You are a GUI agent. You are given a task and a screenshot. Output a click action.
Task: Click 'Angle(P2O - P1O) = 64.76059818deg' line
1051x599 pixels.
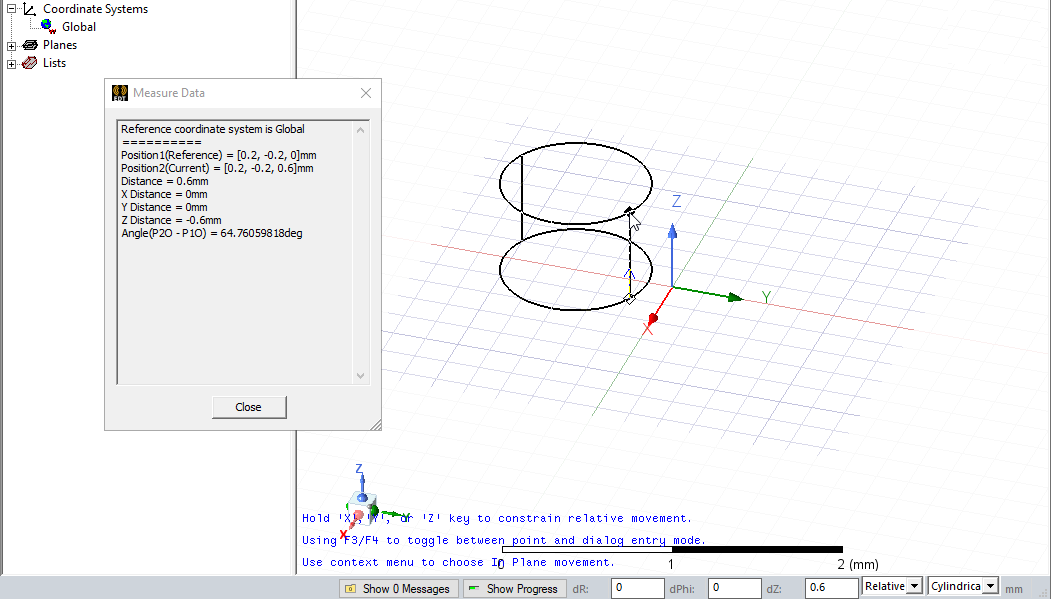pos(212,233)
